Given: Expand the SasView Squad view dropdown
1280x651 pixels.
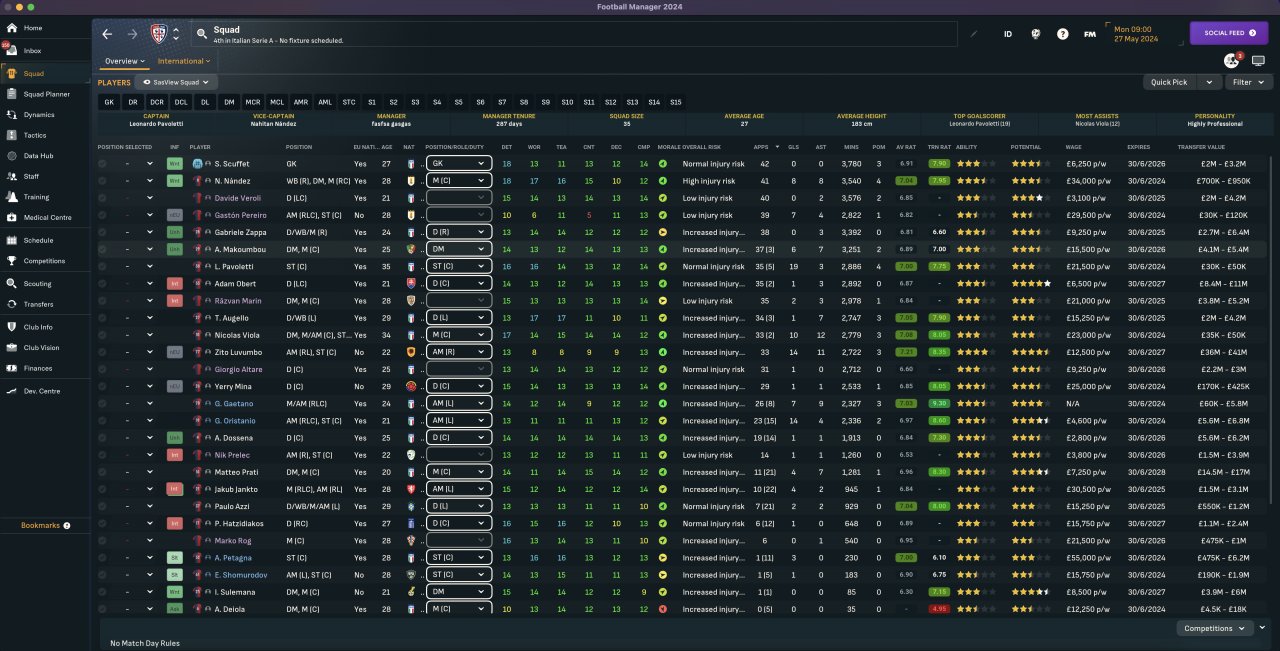Looking at the screenshot, I should [x=176, y=82].
